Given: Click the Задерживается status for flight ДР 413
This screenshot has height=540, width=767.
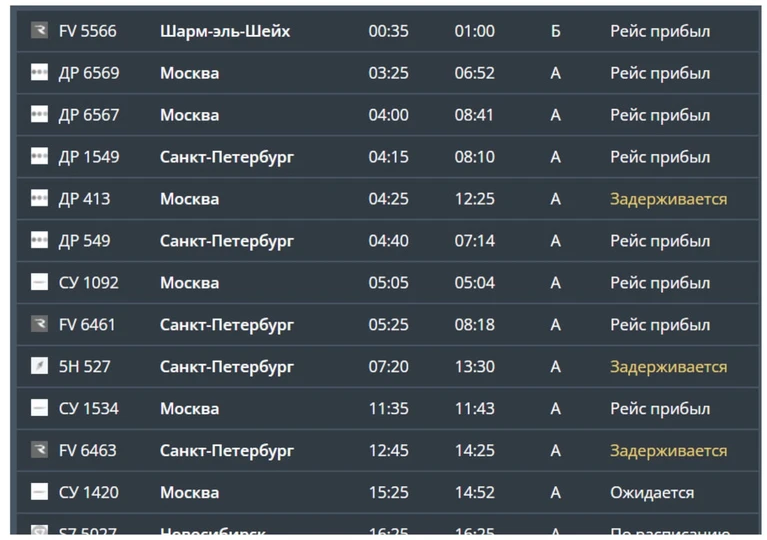Looking at the screenshot, I should click(x=668, y=199).
